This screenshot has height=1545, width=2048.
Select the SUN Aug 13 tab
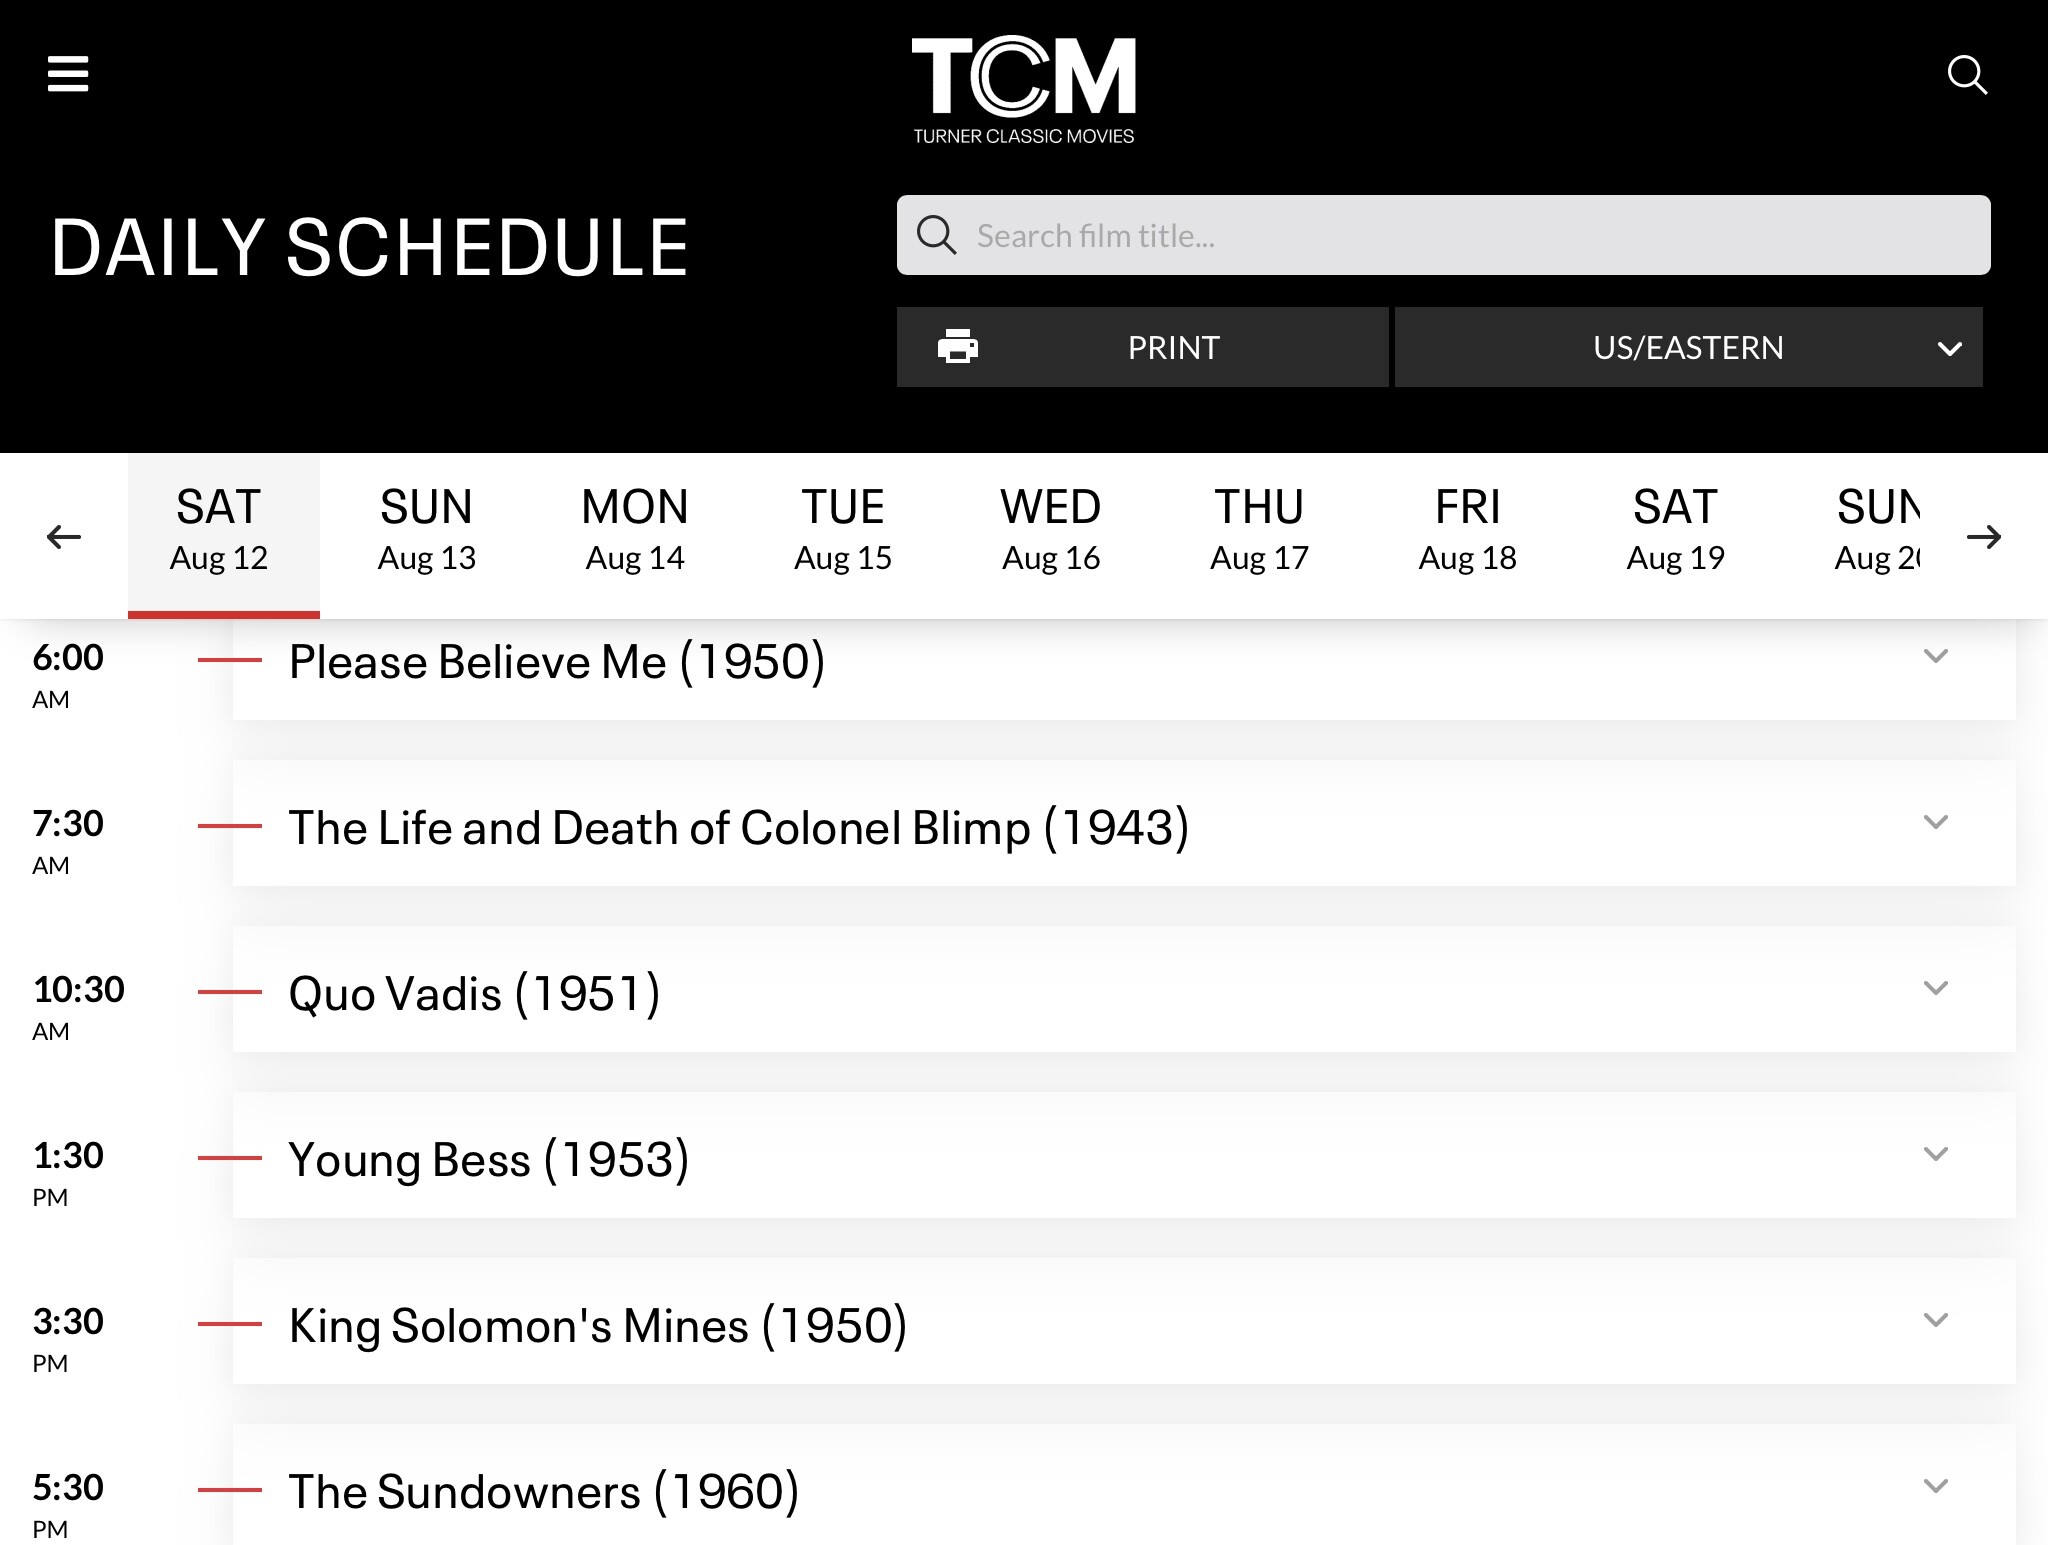pos(427,531)
